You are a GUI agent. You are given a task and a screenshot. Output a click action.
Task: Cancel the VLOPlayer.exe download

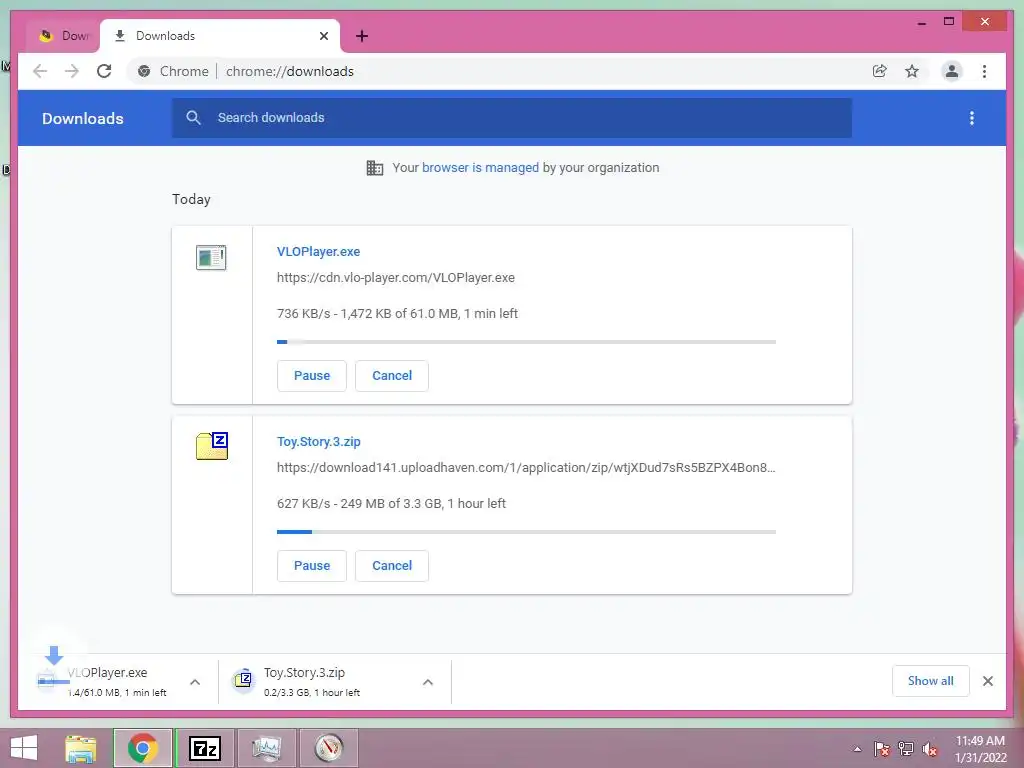click(x=392, y=376)
